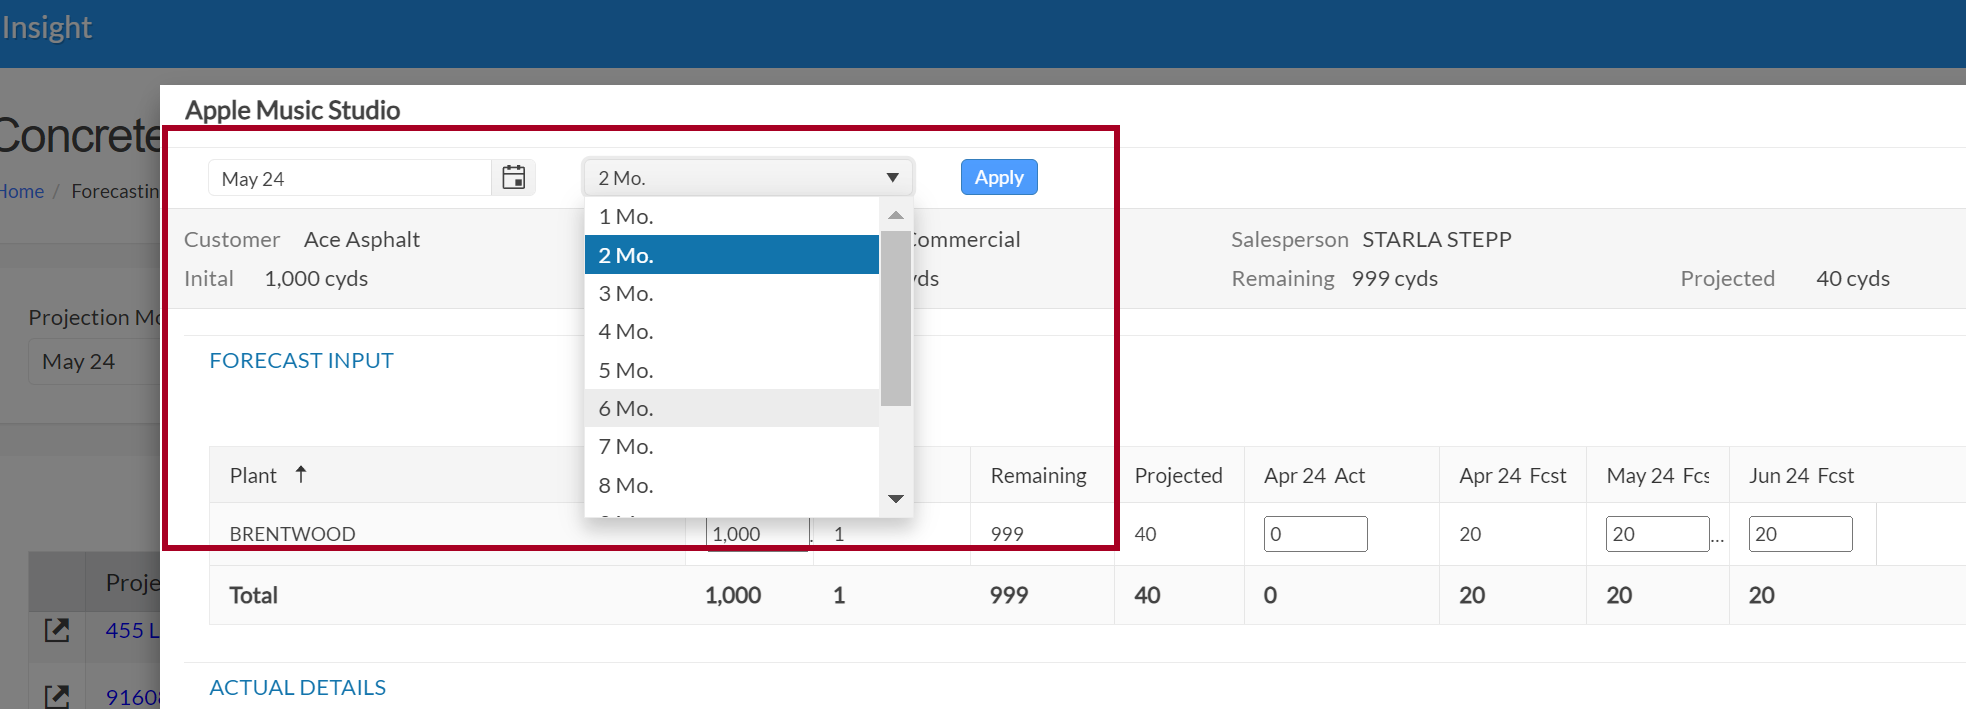Click the Forecasting breadcrumb
Screen dimensions: 1966x709
115,191
